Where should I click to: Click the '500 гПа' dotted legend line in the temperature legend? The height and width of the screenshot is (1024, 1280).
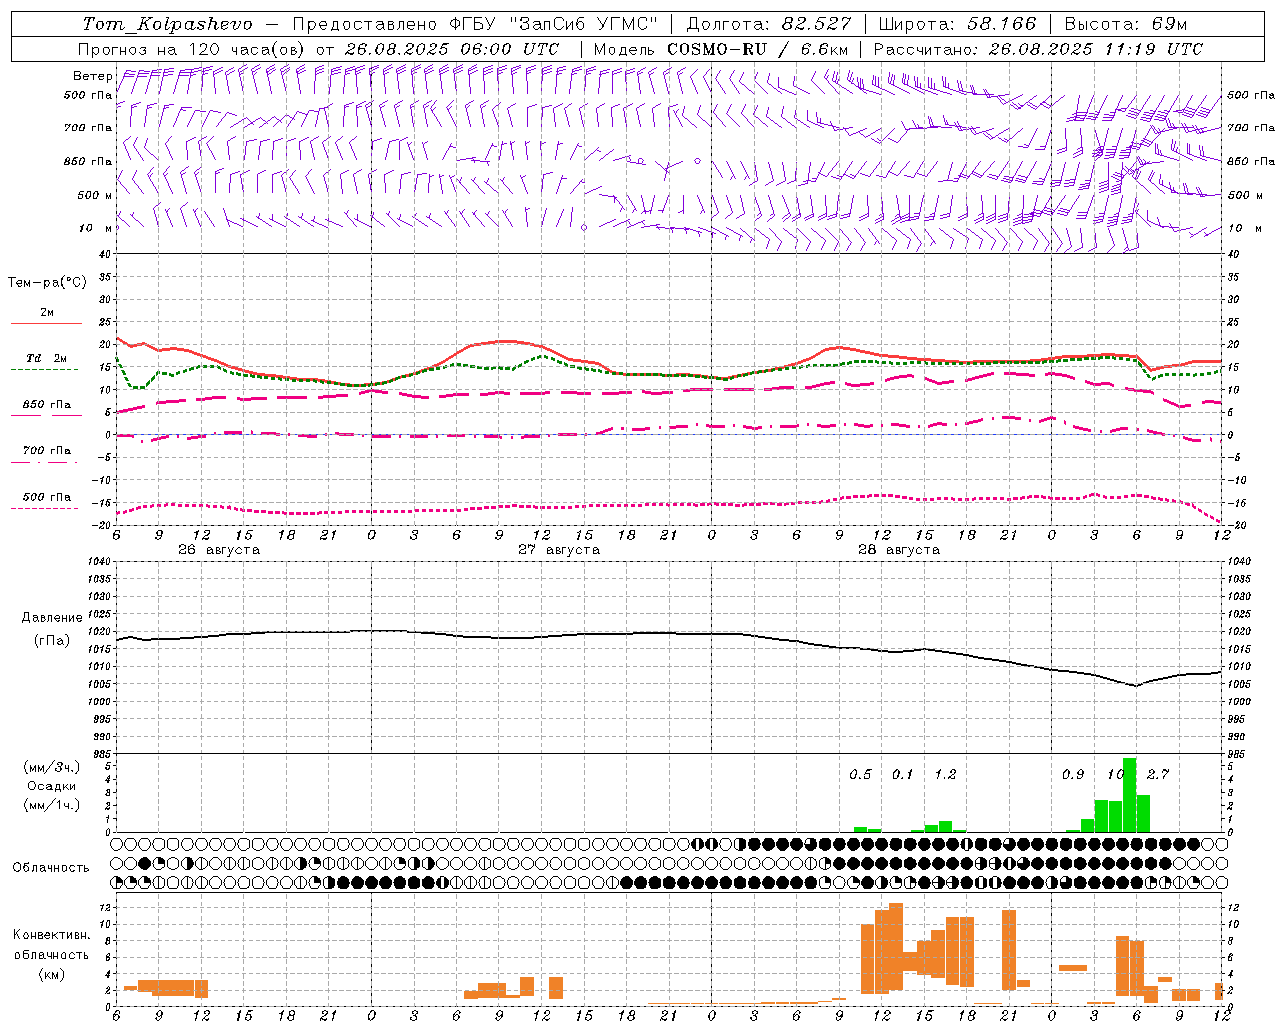44,509
